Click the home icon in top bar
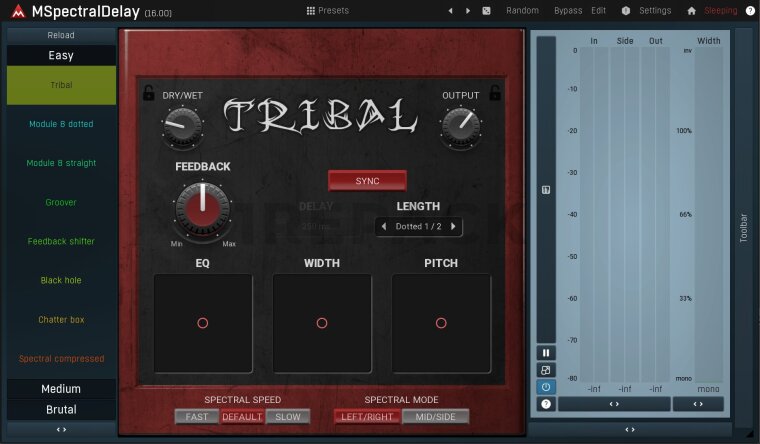Viewport: 760px width, 444px height. (x=691, y=10)
